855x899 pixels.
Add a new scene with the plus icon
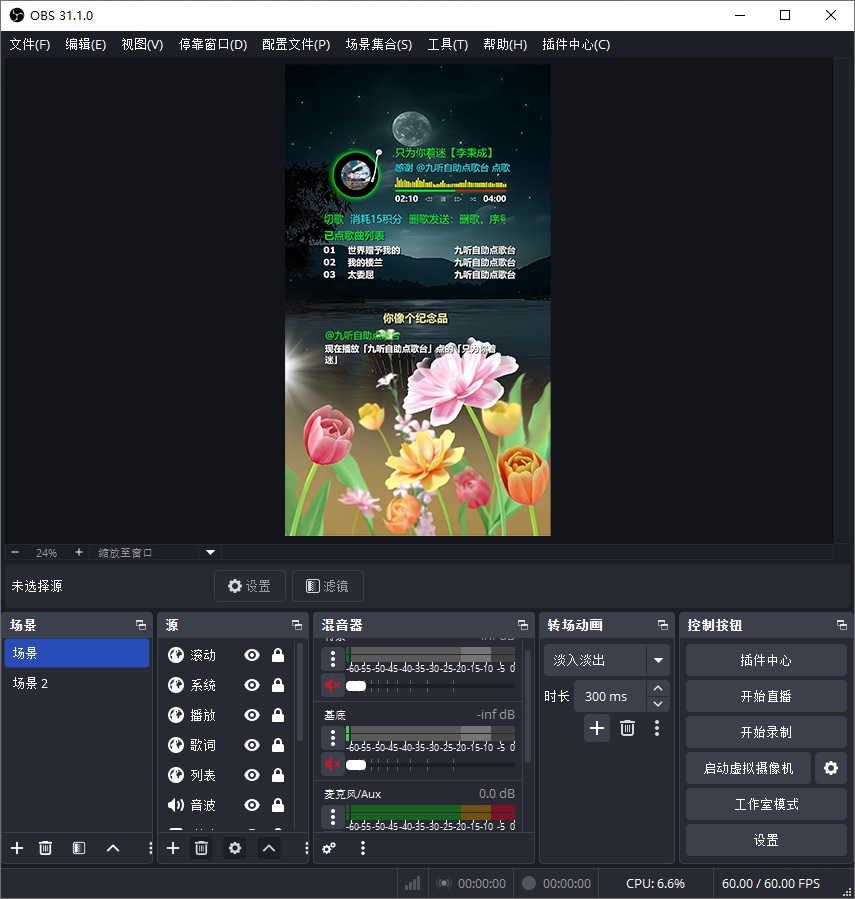(x=17, y=848)
